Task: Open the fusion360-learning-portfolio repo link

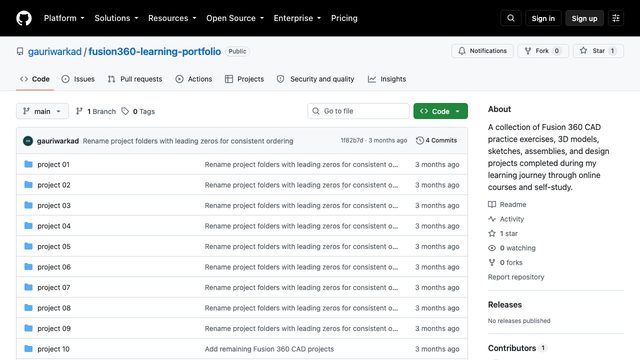Action: (x=155, y=51)
